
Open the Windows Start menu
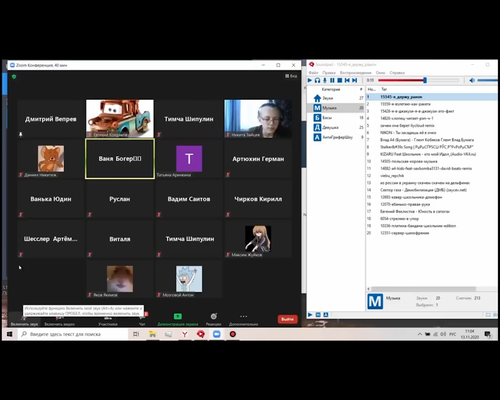(x=9, y=334)
